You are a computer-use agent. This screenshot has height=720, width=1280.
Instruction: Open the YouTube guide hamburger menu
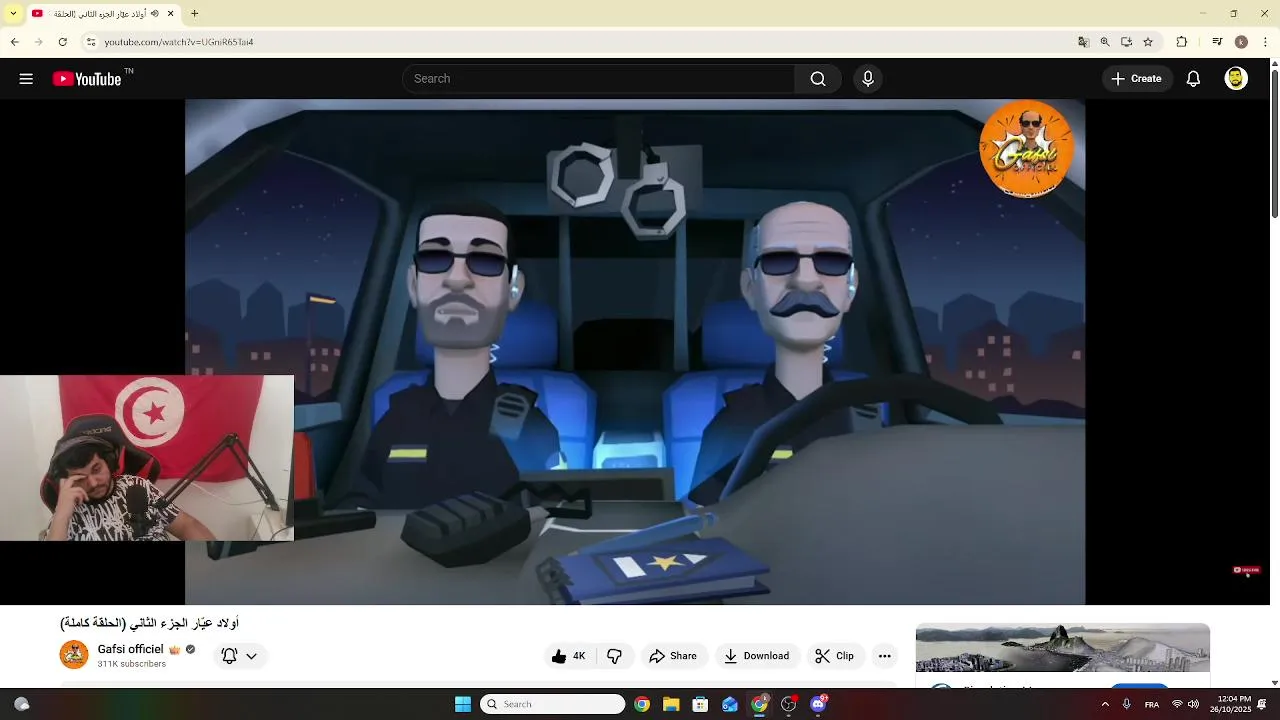click(26, 79)
